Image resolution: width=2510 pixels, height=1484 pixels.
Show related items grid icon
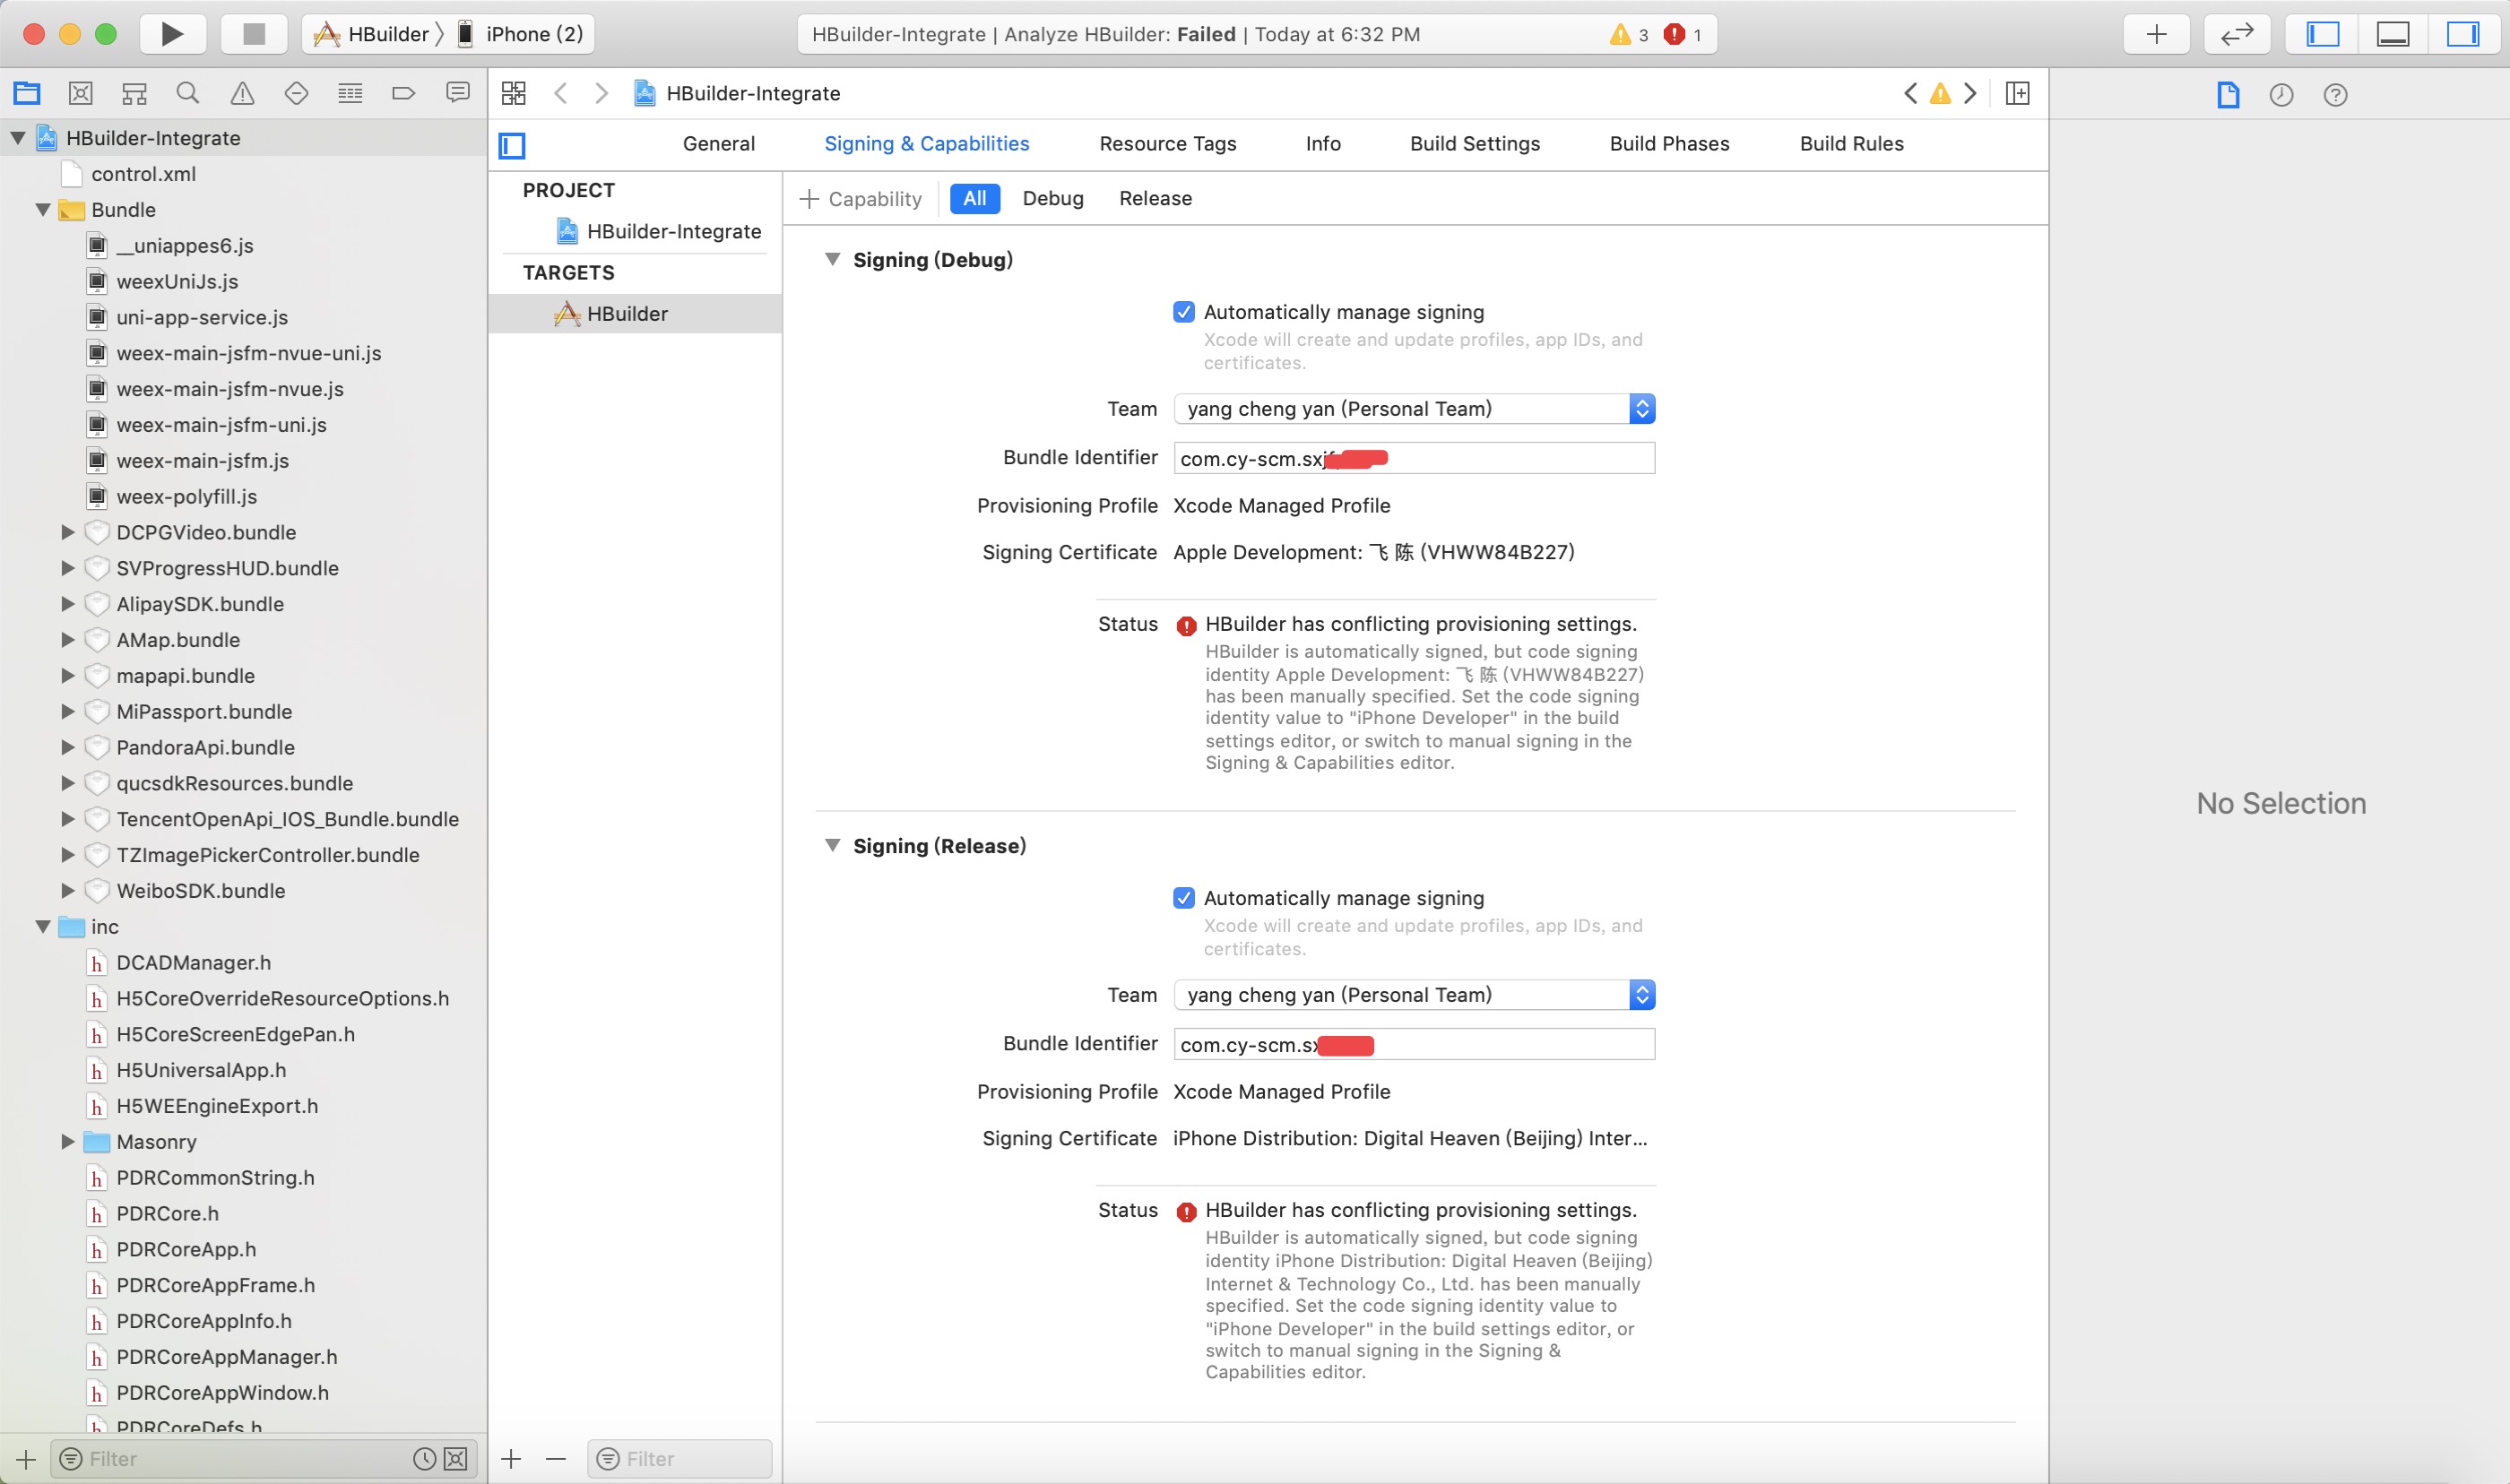point(513,93)
